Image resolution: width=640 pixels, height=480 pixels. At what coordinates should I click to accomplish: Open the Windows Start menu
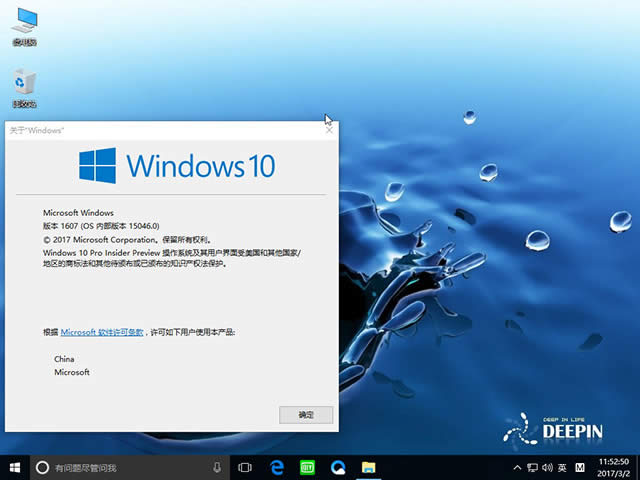click(14, 467)
